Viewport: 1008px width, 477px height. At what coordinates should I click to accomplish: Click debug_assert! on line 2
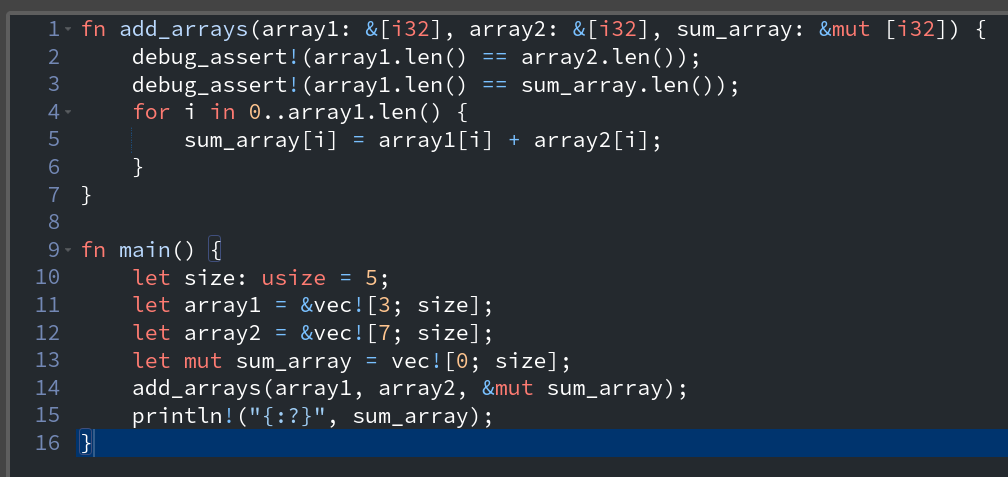click(216, 57)
